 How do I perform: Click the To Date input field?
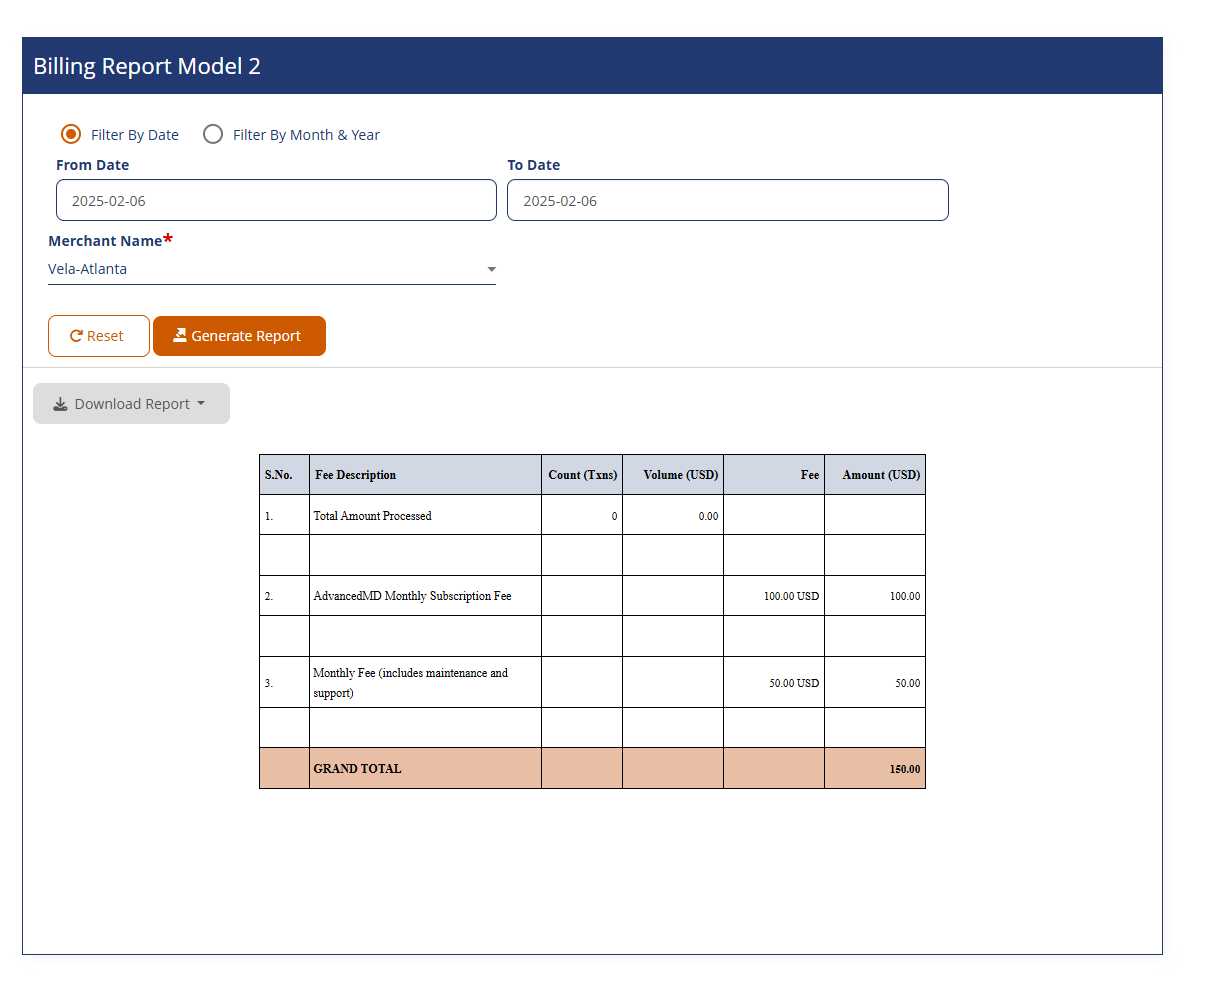click(727, 199)
